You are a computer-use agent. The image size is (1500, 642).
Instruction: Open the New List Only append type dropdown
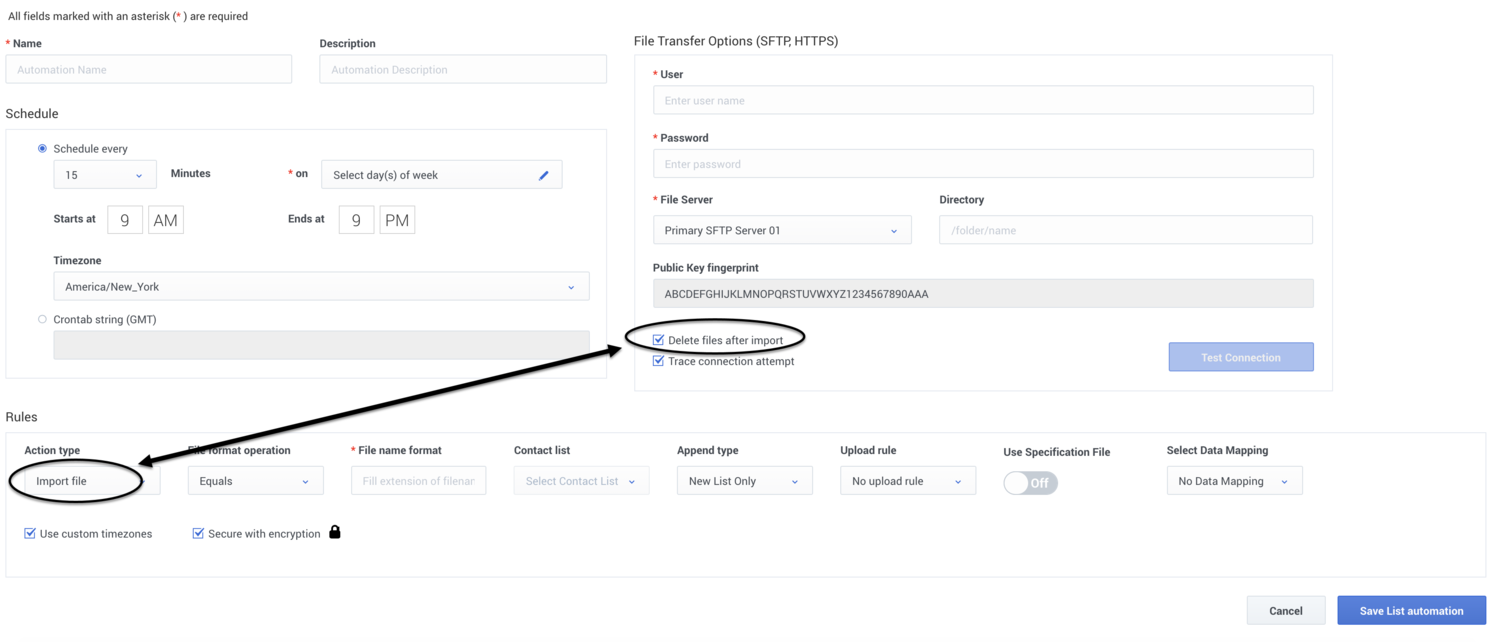tap(744, 481)
